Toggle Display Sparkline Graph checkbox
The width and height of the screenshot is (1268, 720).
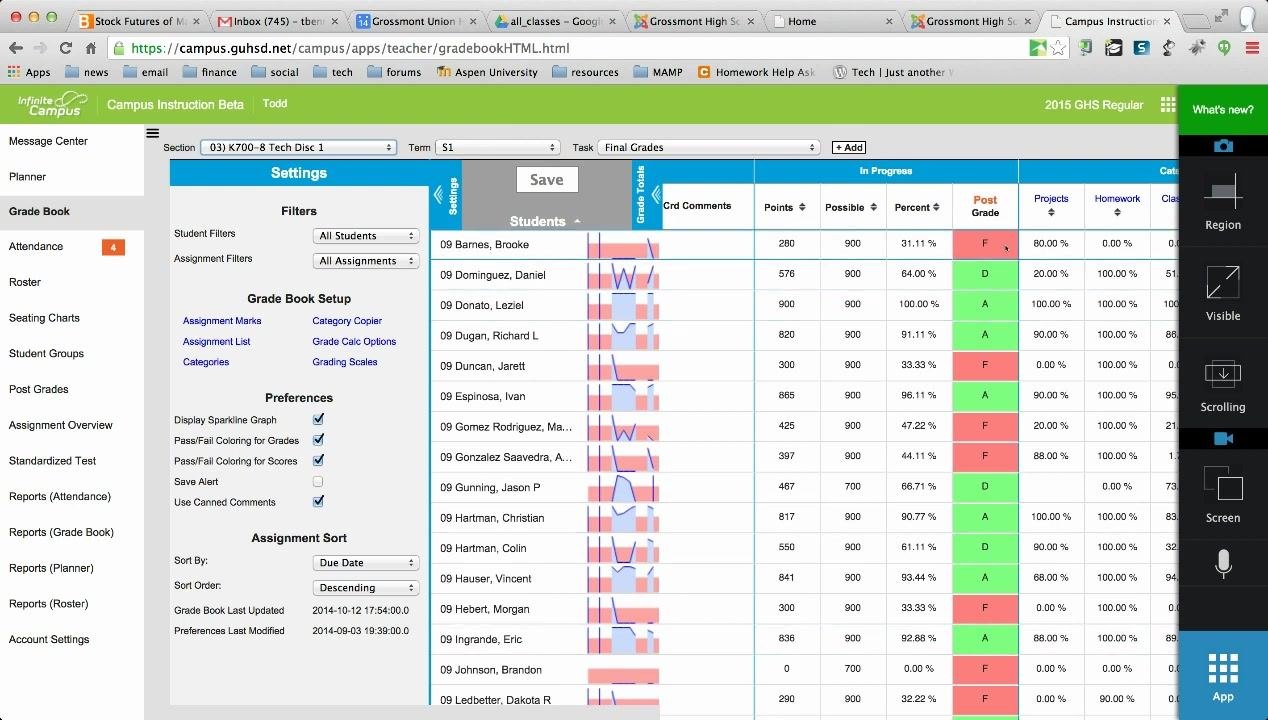318,420
